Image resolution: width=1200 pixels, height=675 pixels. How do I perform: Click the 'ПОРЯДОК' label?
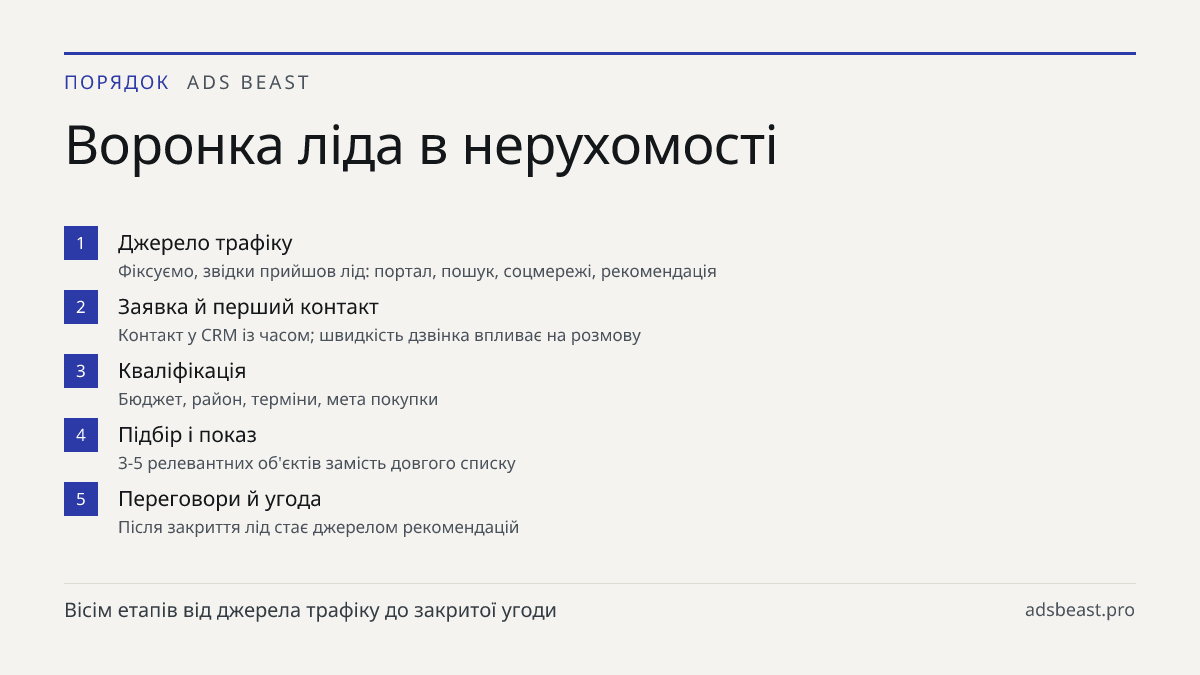117,83
